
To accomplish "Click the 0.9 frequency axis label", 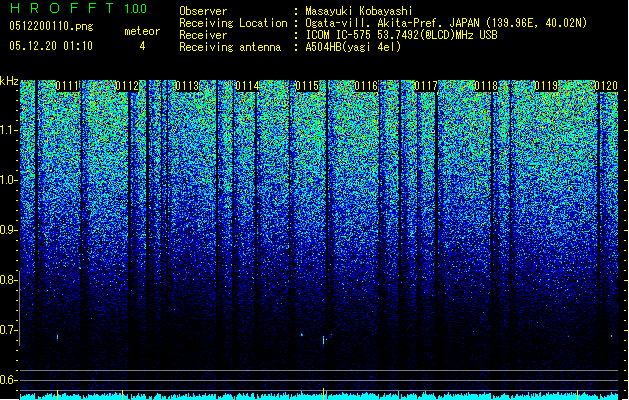I will click(9, 230).
